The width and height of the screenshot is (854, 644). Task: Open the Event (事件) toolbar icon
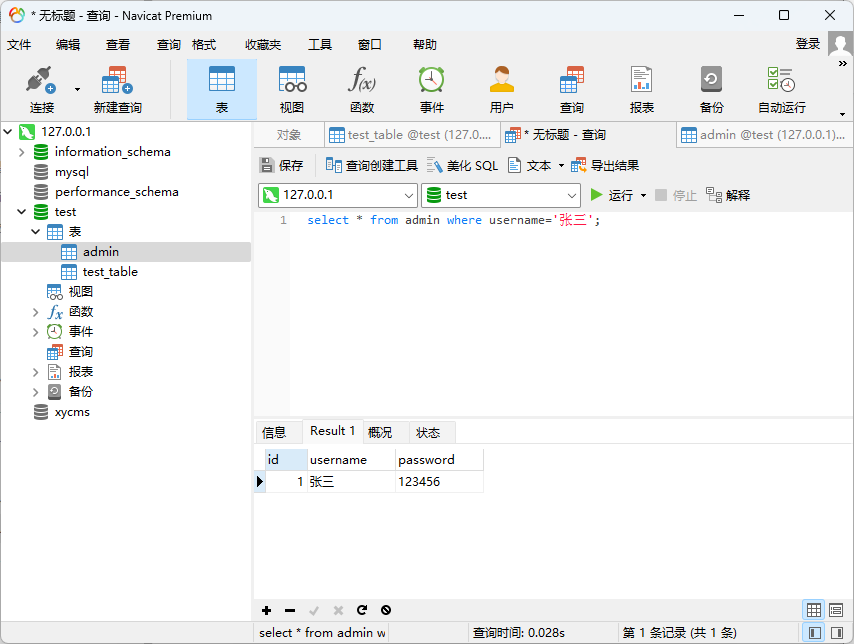[x=432, y=89]
